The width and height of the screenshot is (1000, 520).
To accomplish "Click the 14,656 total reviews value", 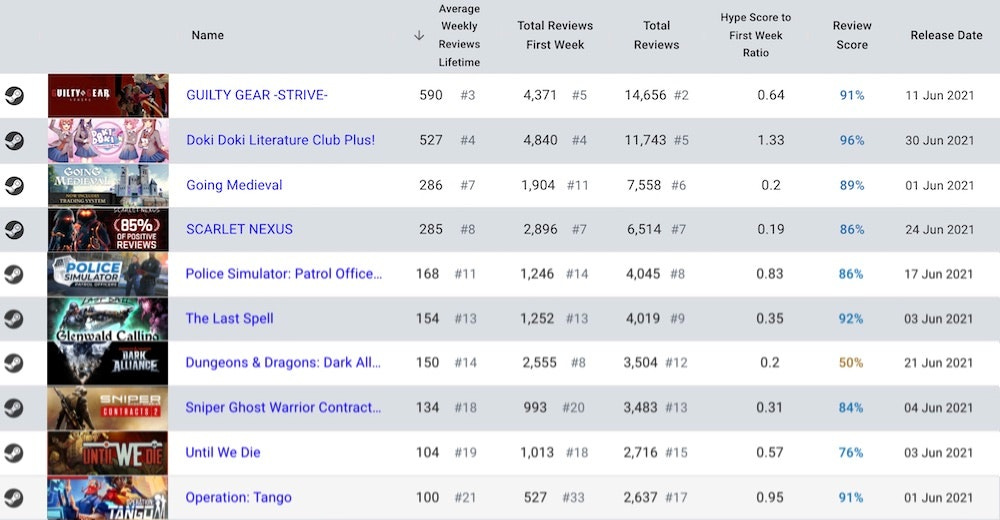I will coord(645,95).
